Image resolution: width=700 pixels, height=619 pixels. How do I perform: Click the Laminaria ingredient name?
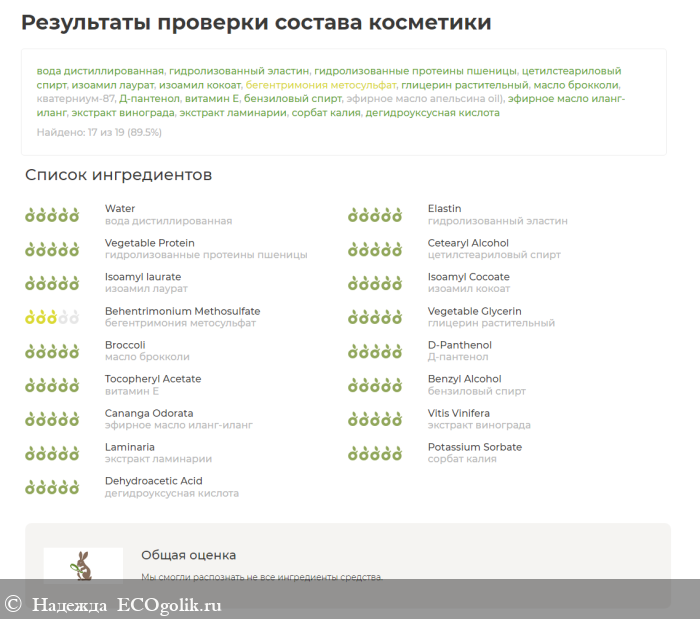[x=130, y=447]
